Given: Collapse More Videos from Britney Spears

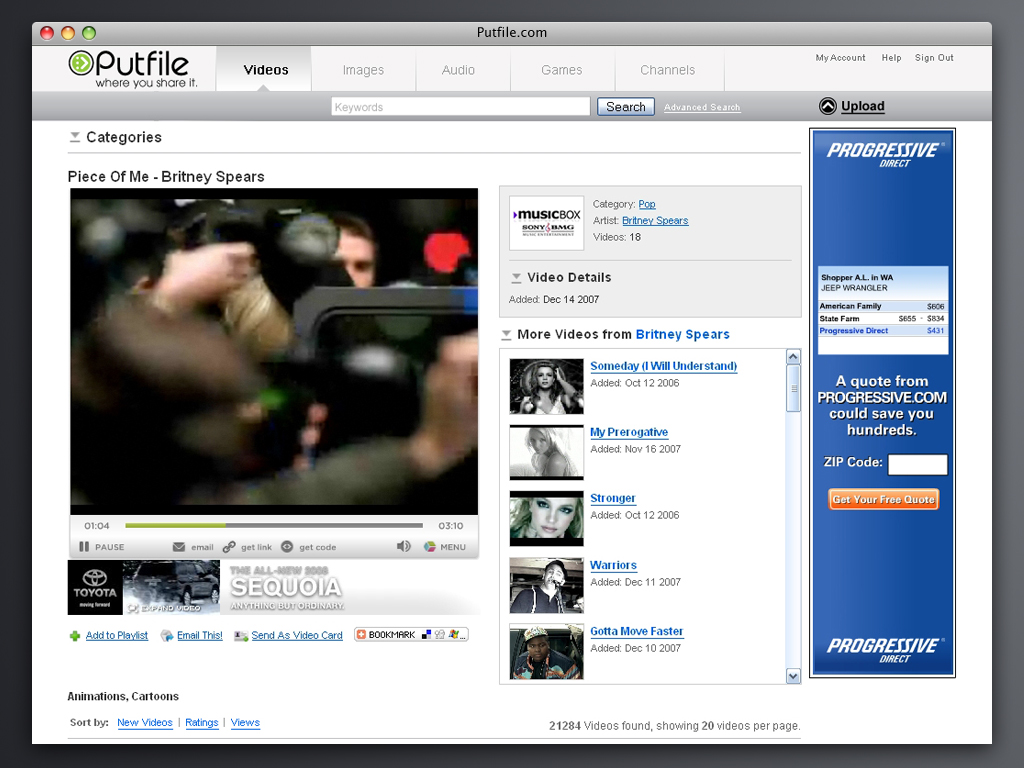Looking at the screenshot, I should point(507,335).
